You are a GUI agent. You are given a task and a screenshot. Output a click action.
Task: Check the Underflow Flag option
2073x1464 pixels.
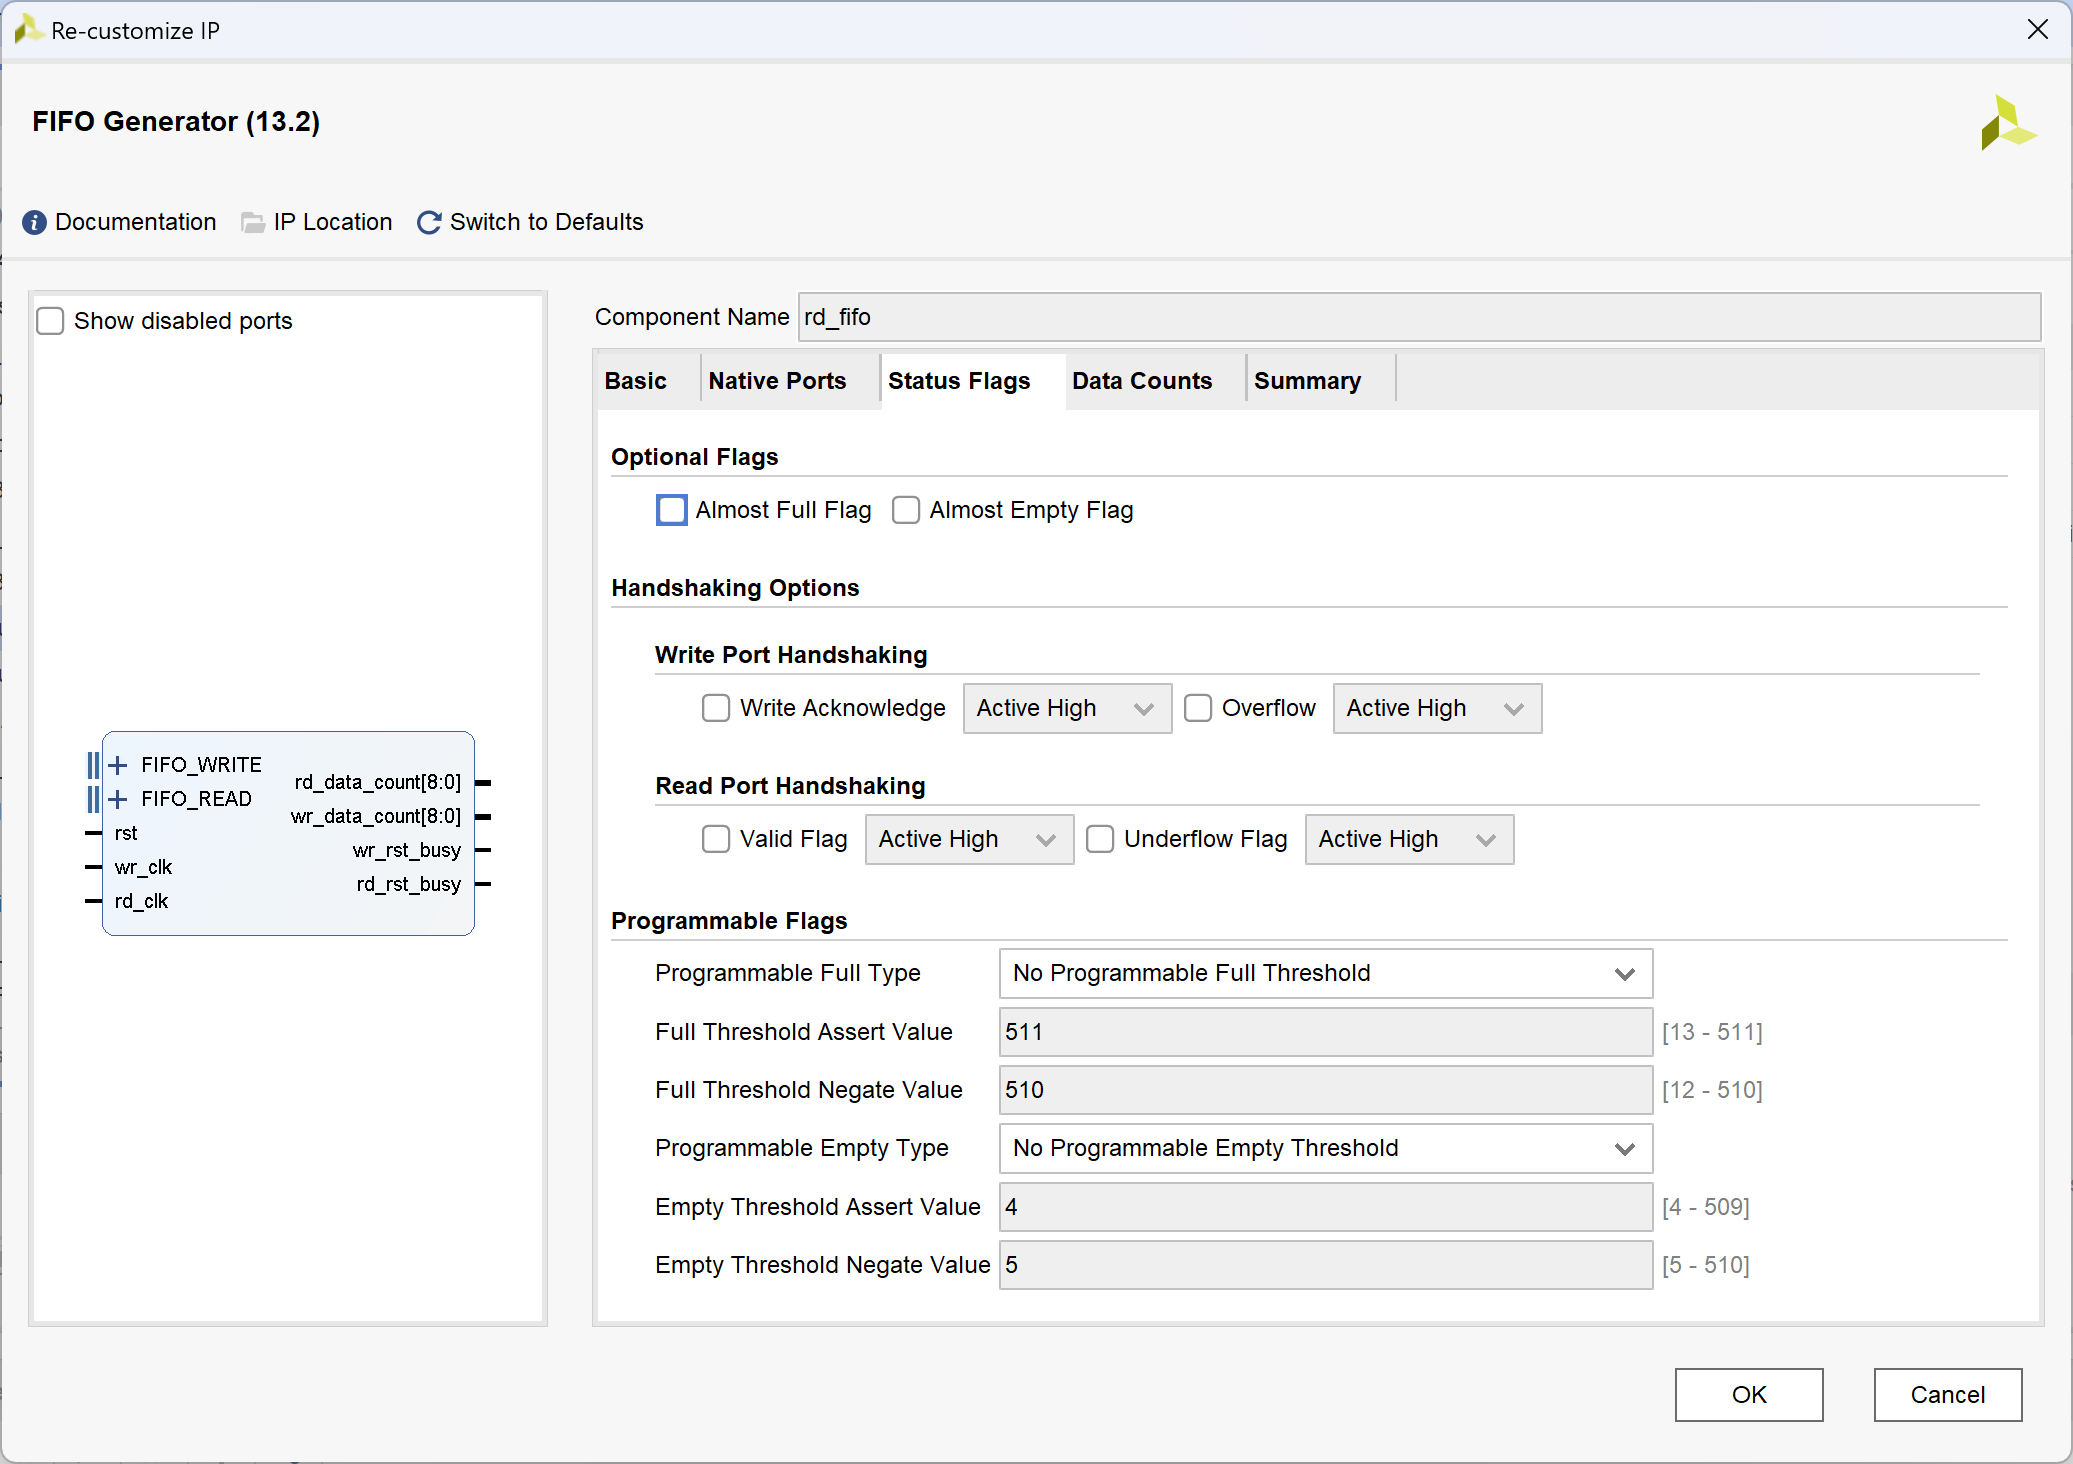click(x=1100, y=839)
